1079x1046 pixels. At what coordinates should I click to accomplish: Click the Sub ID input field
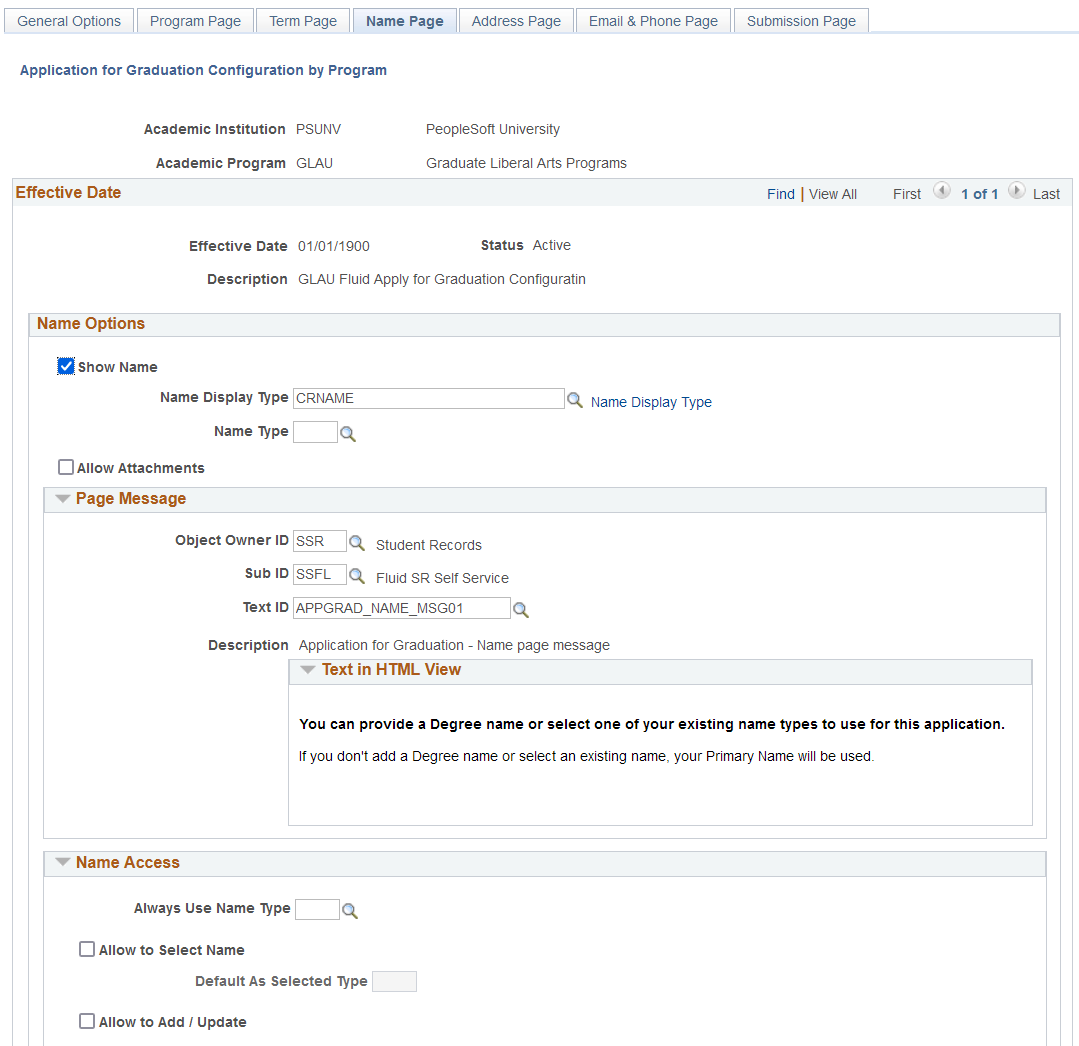320,574
